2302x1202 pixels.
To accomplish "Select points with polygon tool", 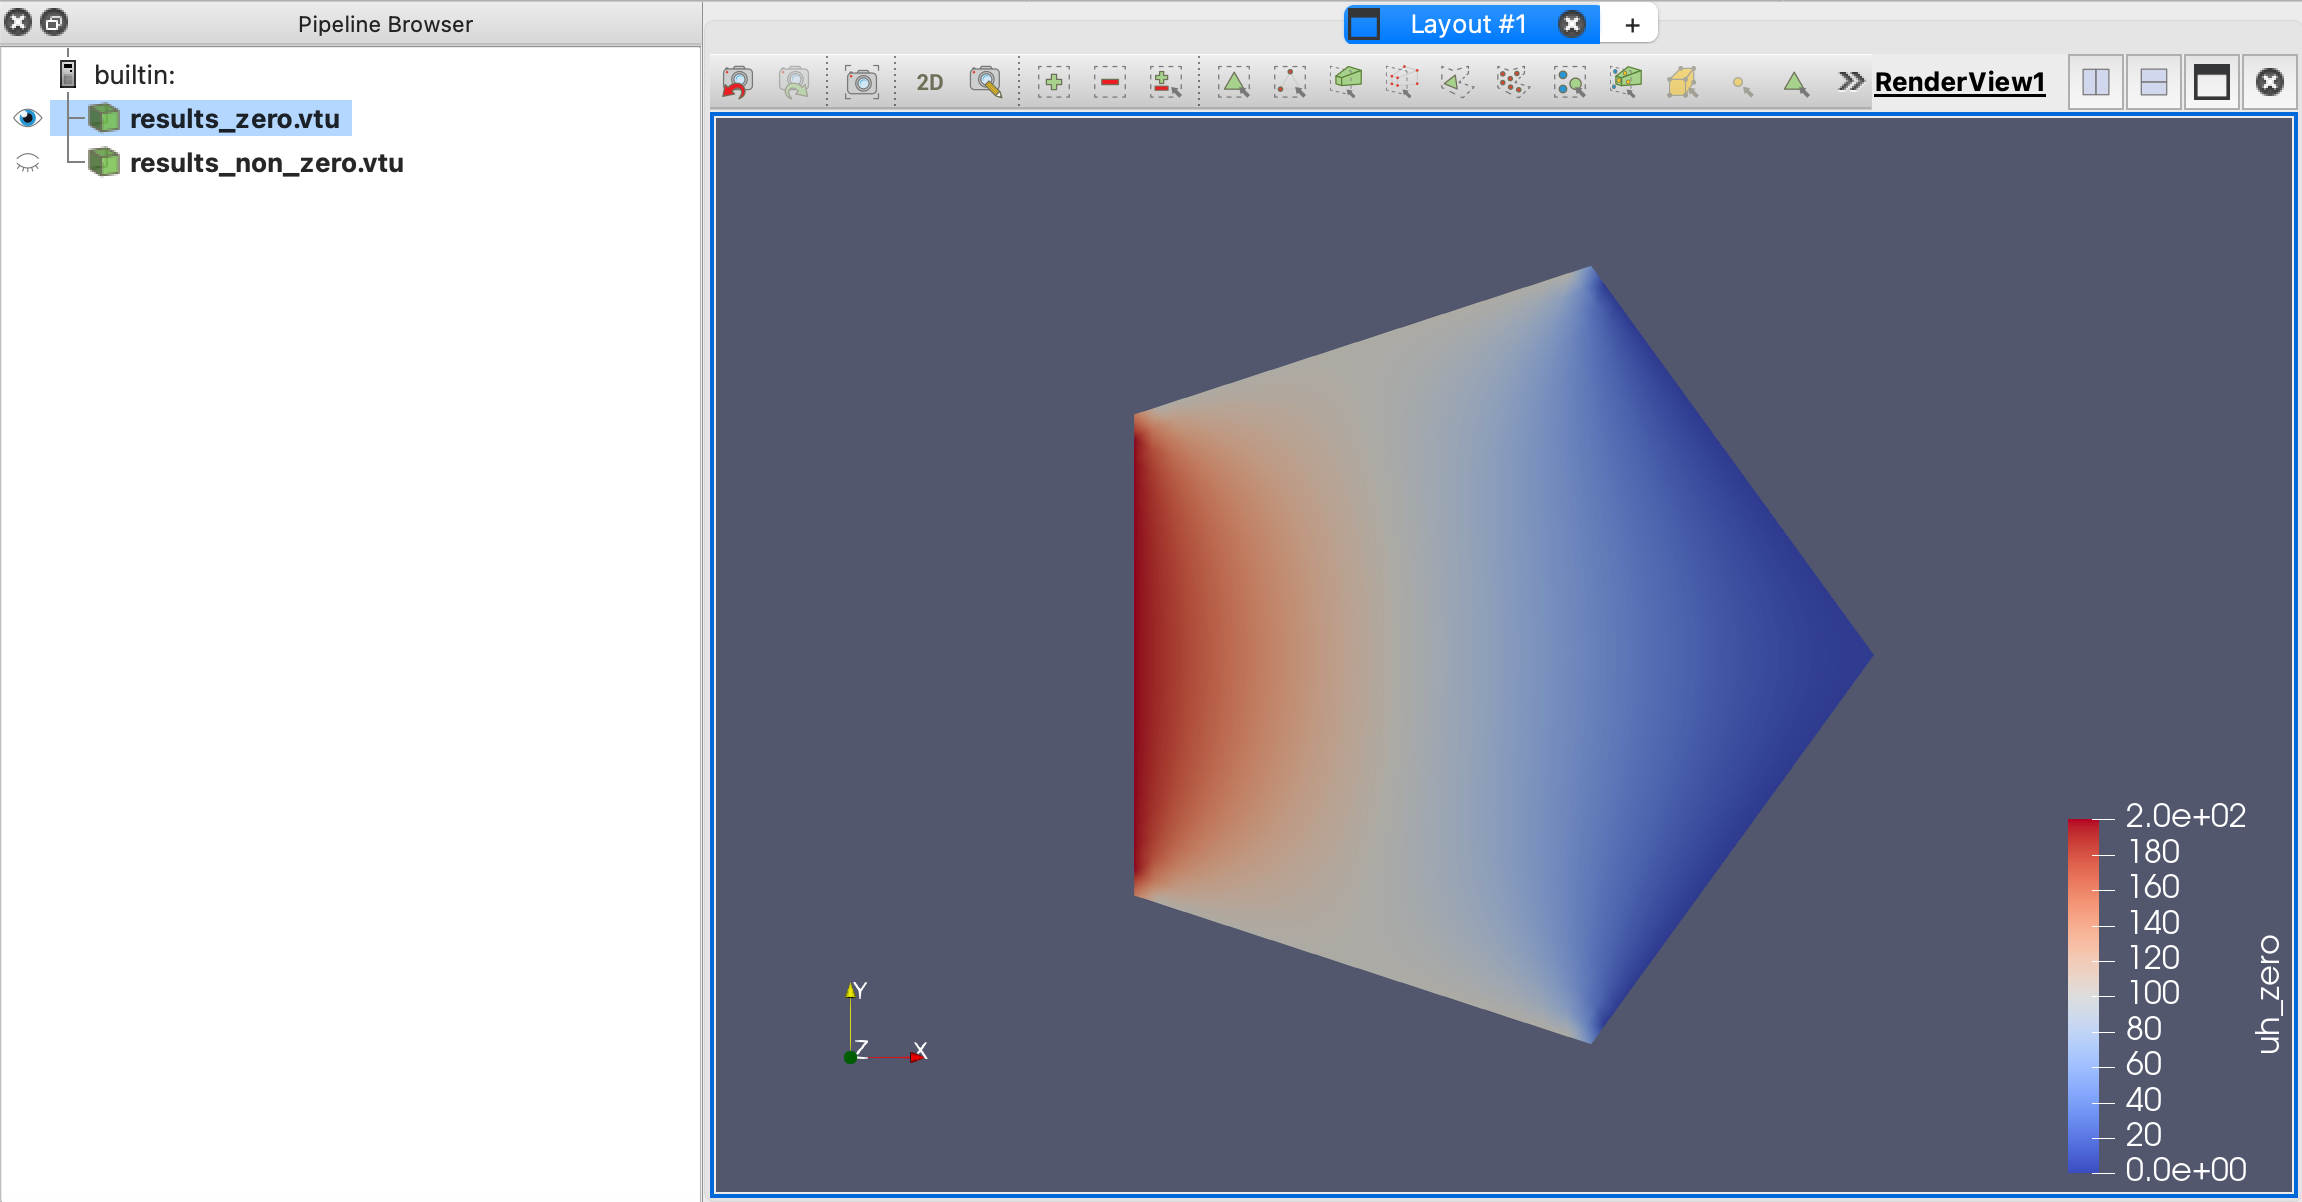I will (x=1513, y=82).
